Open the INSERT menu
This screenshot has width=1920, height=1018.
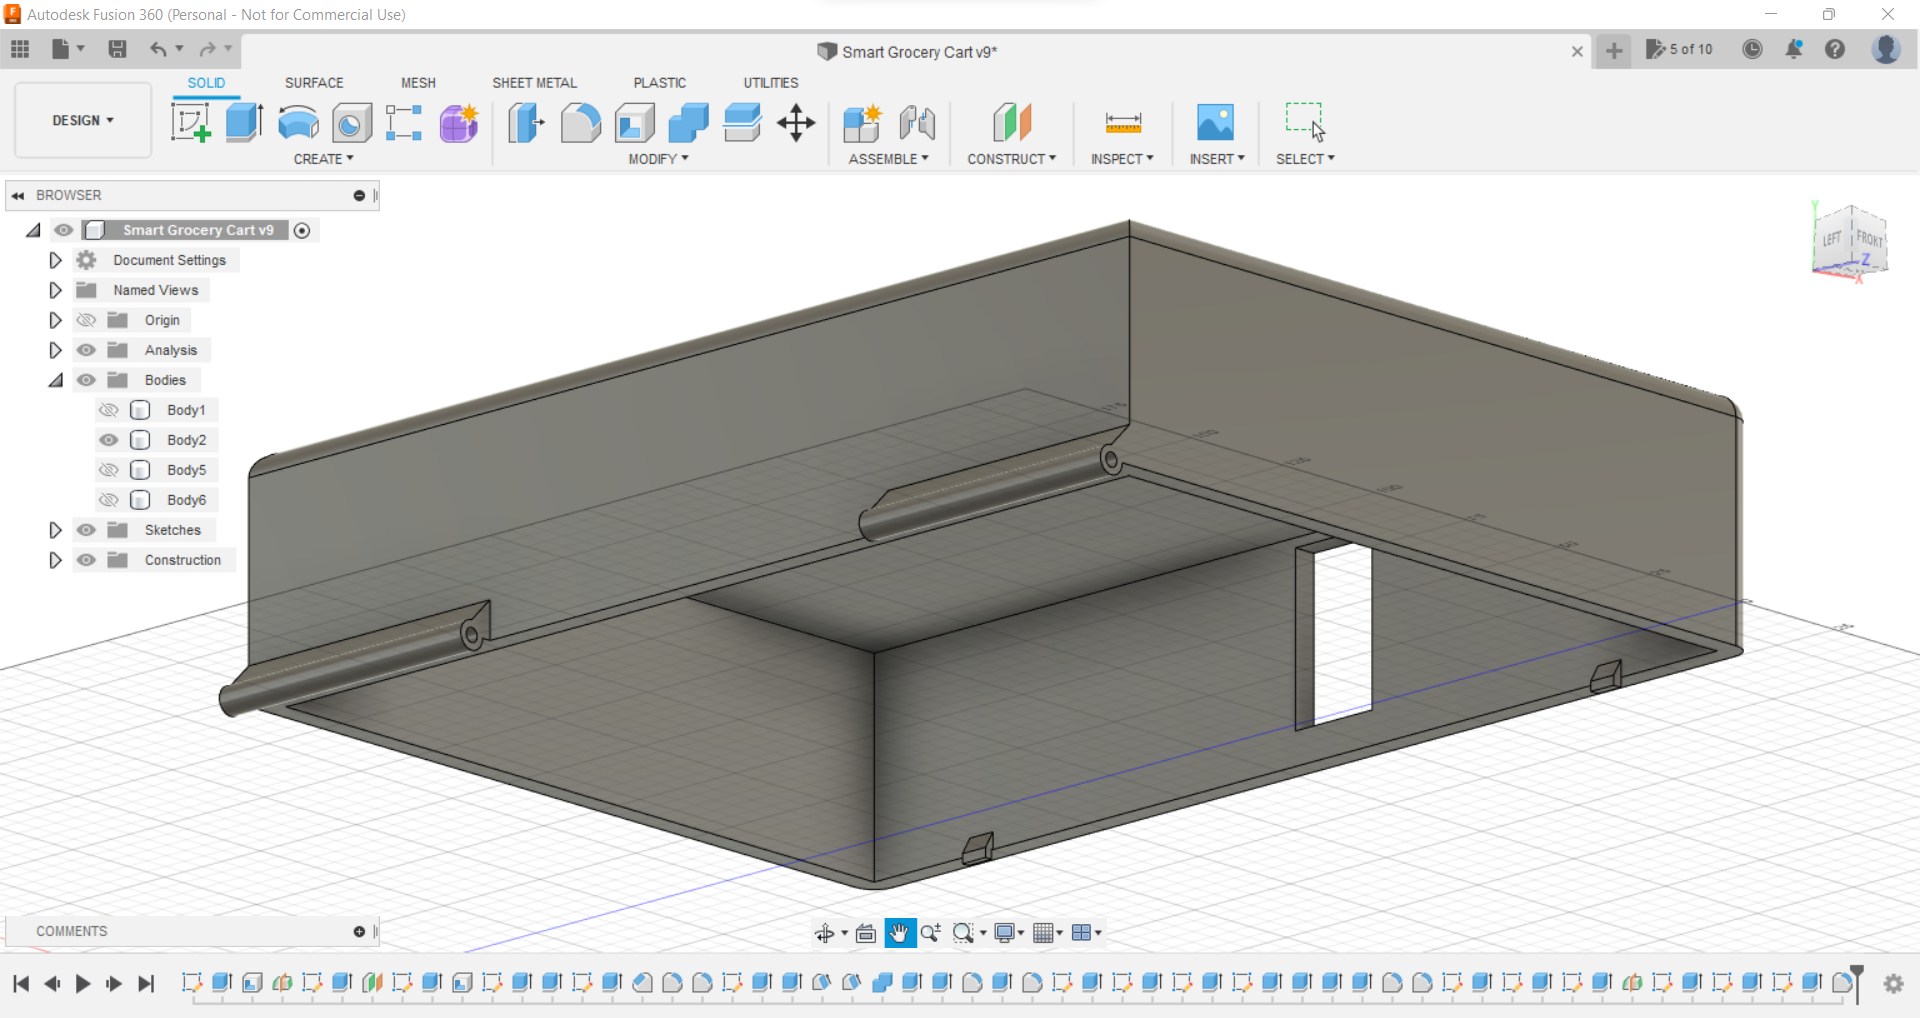point(1217,159)
